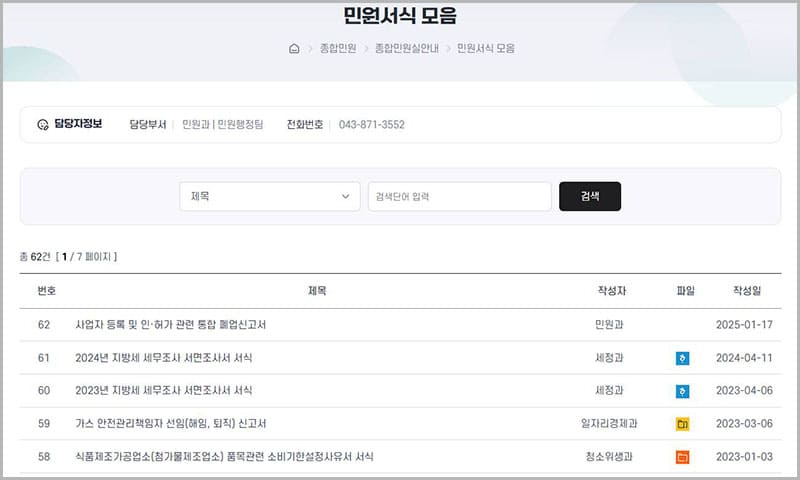Click the 작성일 column header
This screenshot has width=800, height=480.
point(747,291)
